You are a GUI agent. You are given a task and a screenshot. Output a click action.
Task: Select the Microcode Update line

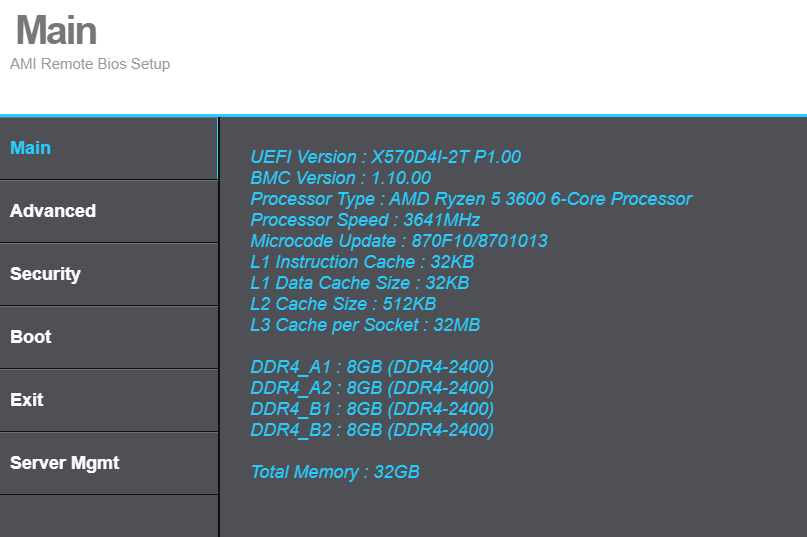click(x=398, y=241)
